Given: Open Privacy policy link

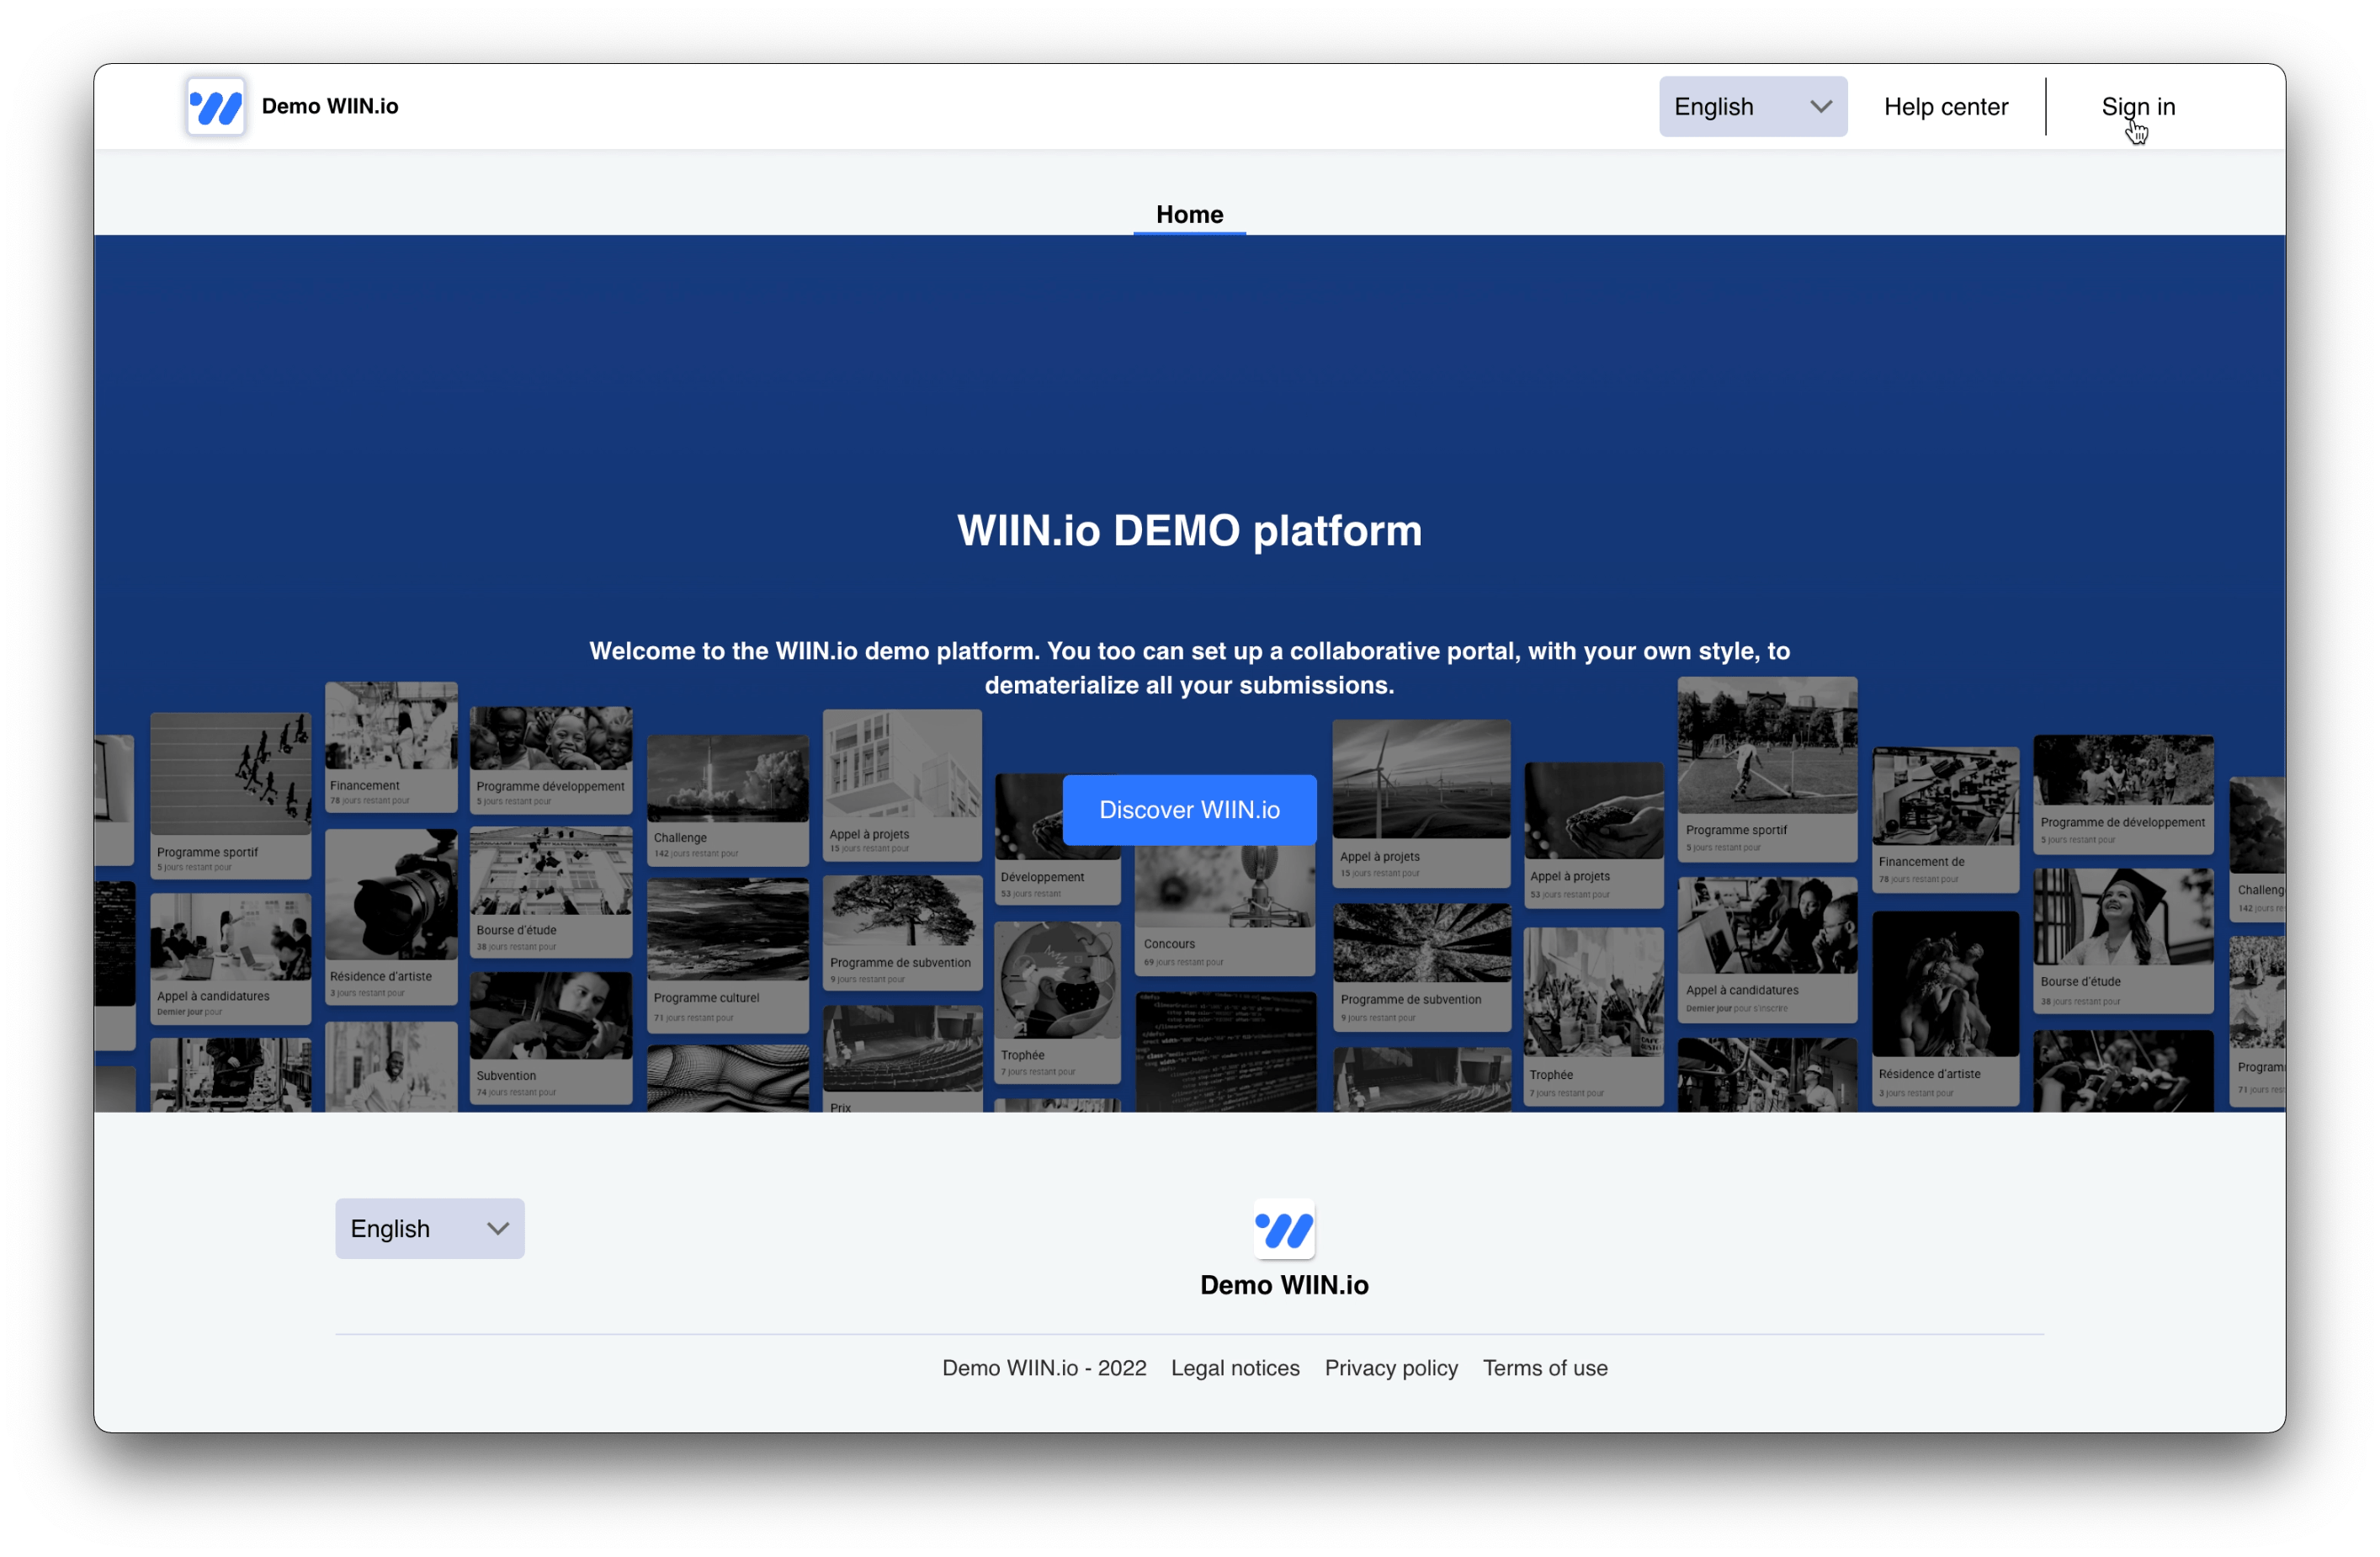Looking at the screenshot, I should (1391, 1367).
